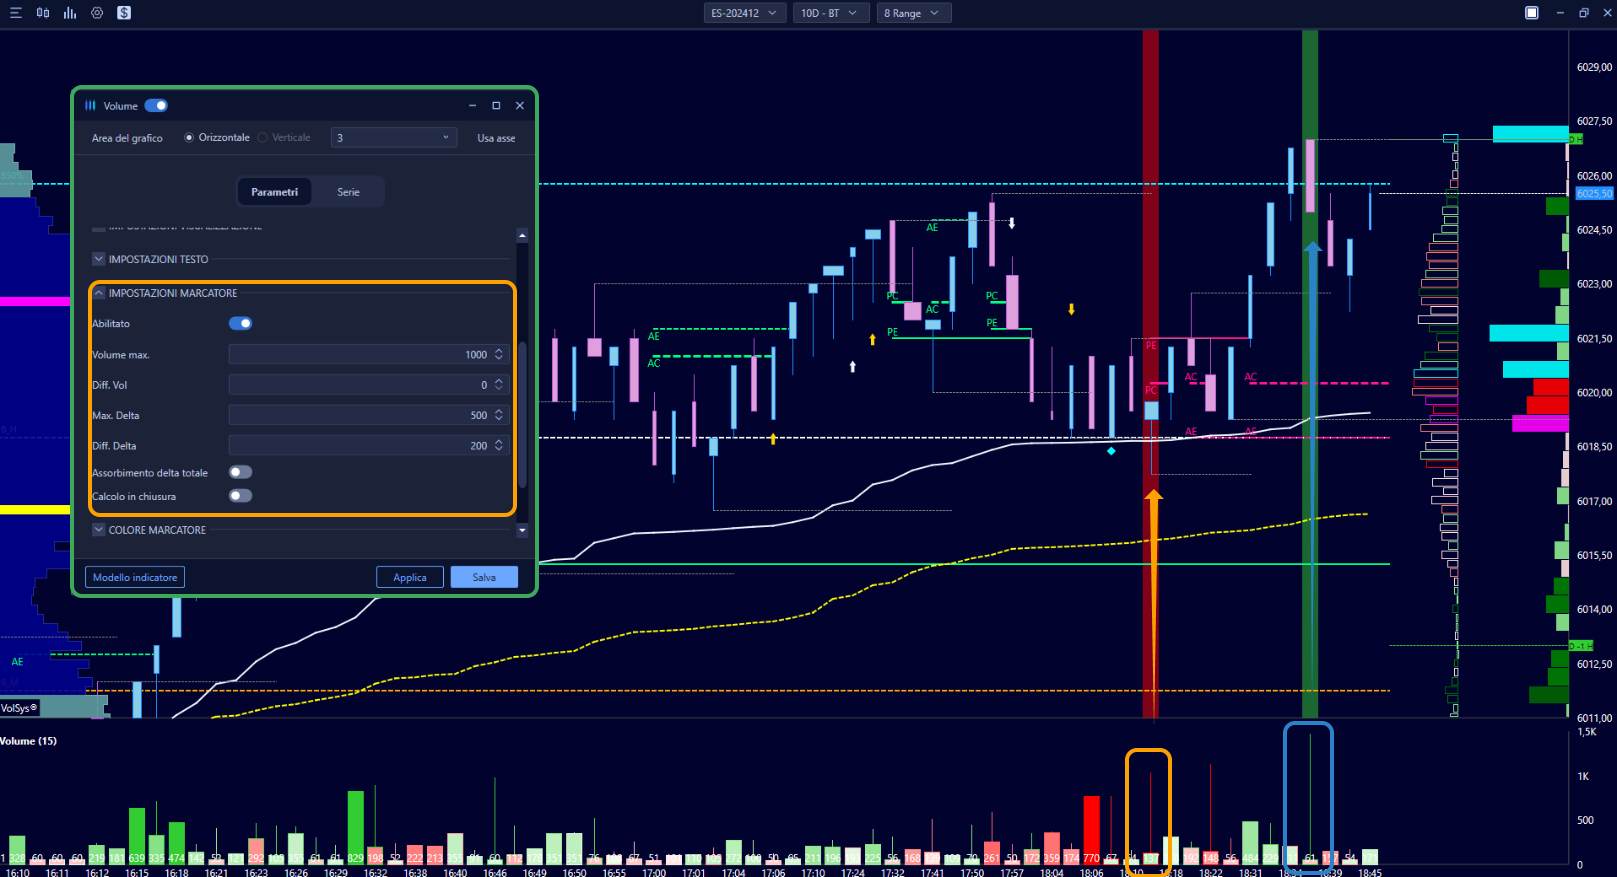Click the Usa asse button
This screenshot has height=877, width=1617.
click(496, 138)
